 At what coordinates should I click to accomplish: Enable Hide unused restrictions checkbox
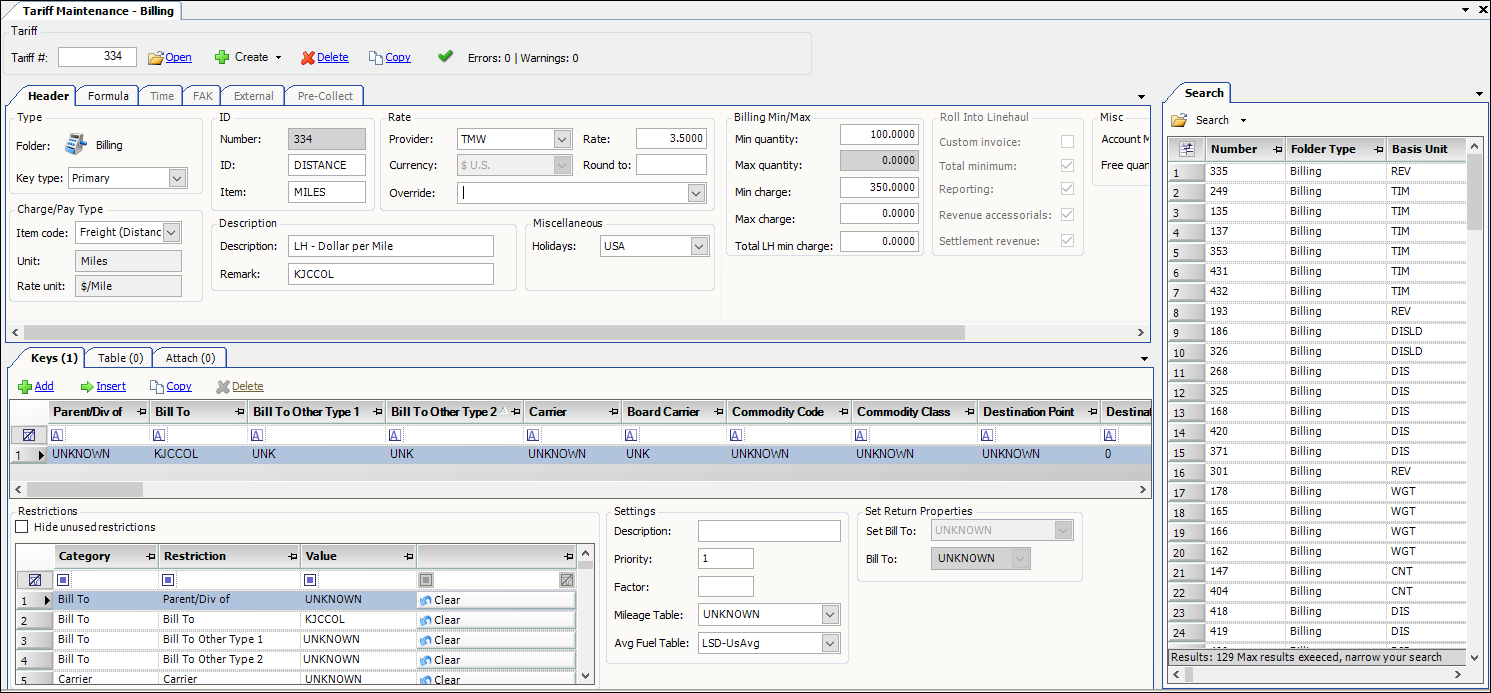tap(23, 527)
